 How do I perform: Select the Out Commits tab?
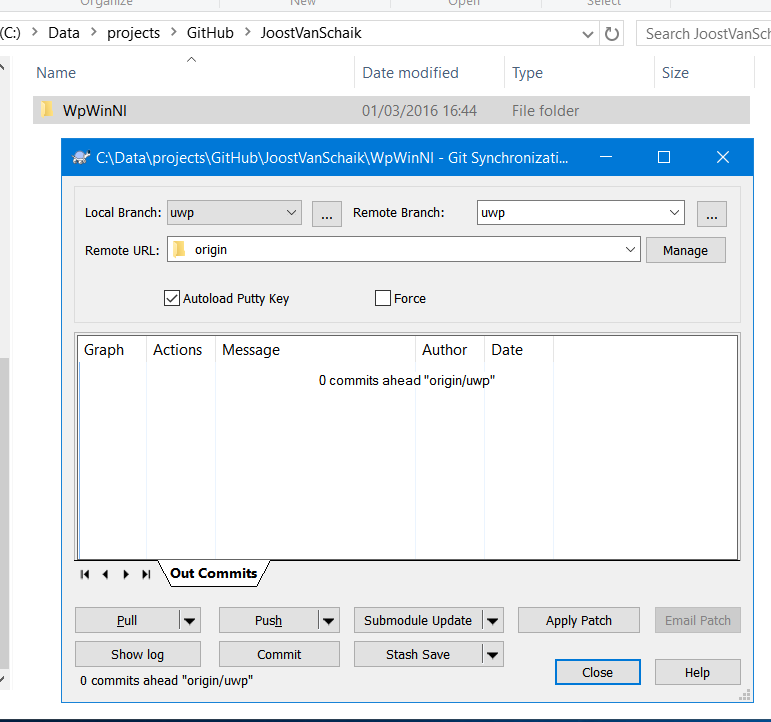click(x=213, y=573)
